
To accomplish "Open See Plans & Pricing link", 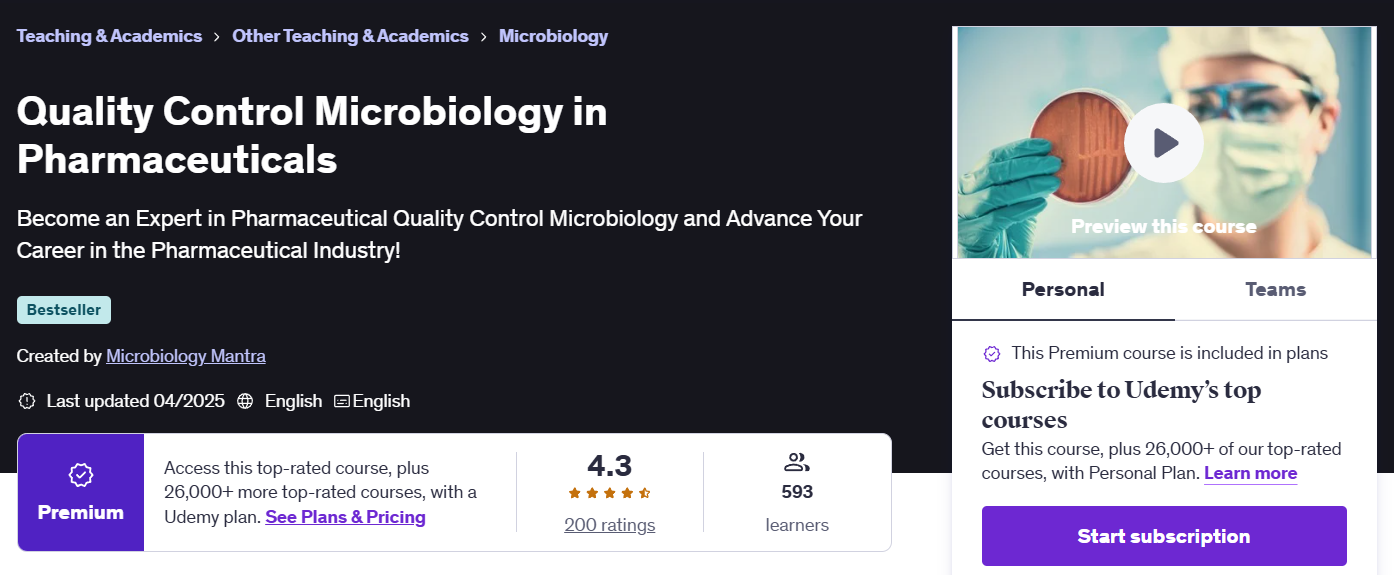I will point(345,517).
